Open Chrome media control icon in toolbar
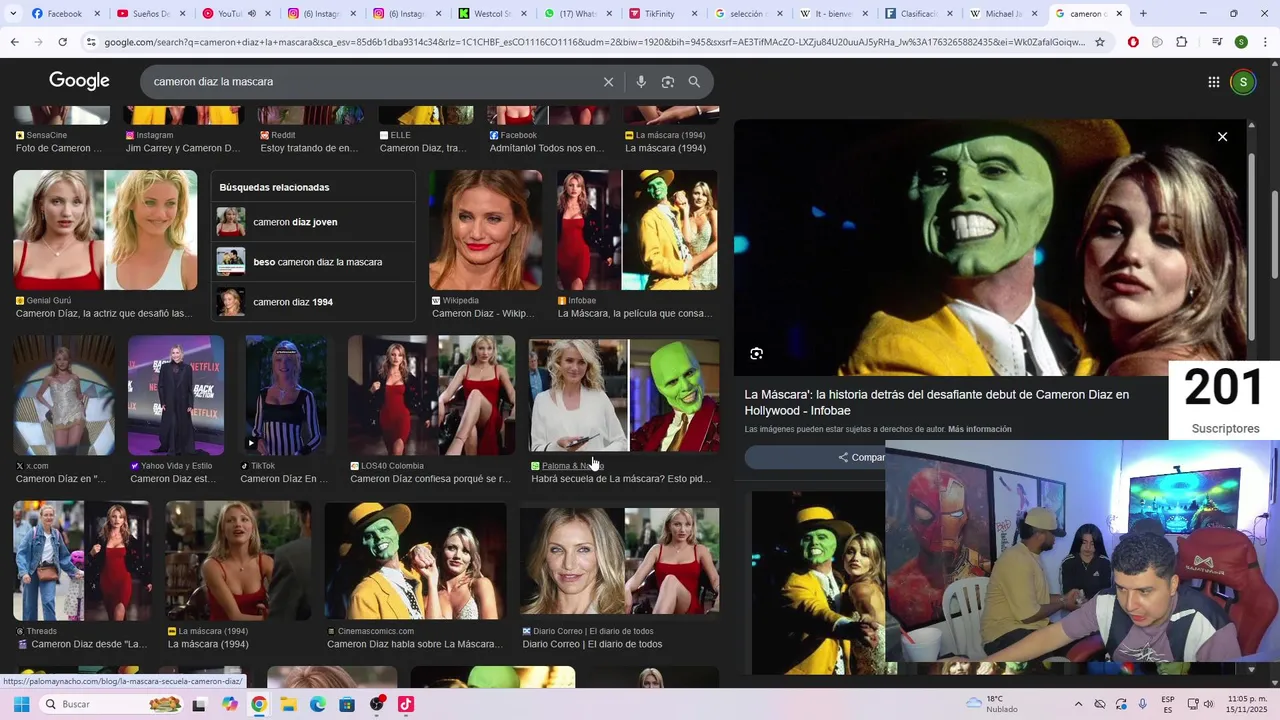The image size is (1280, 720). click(1217, 42)
